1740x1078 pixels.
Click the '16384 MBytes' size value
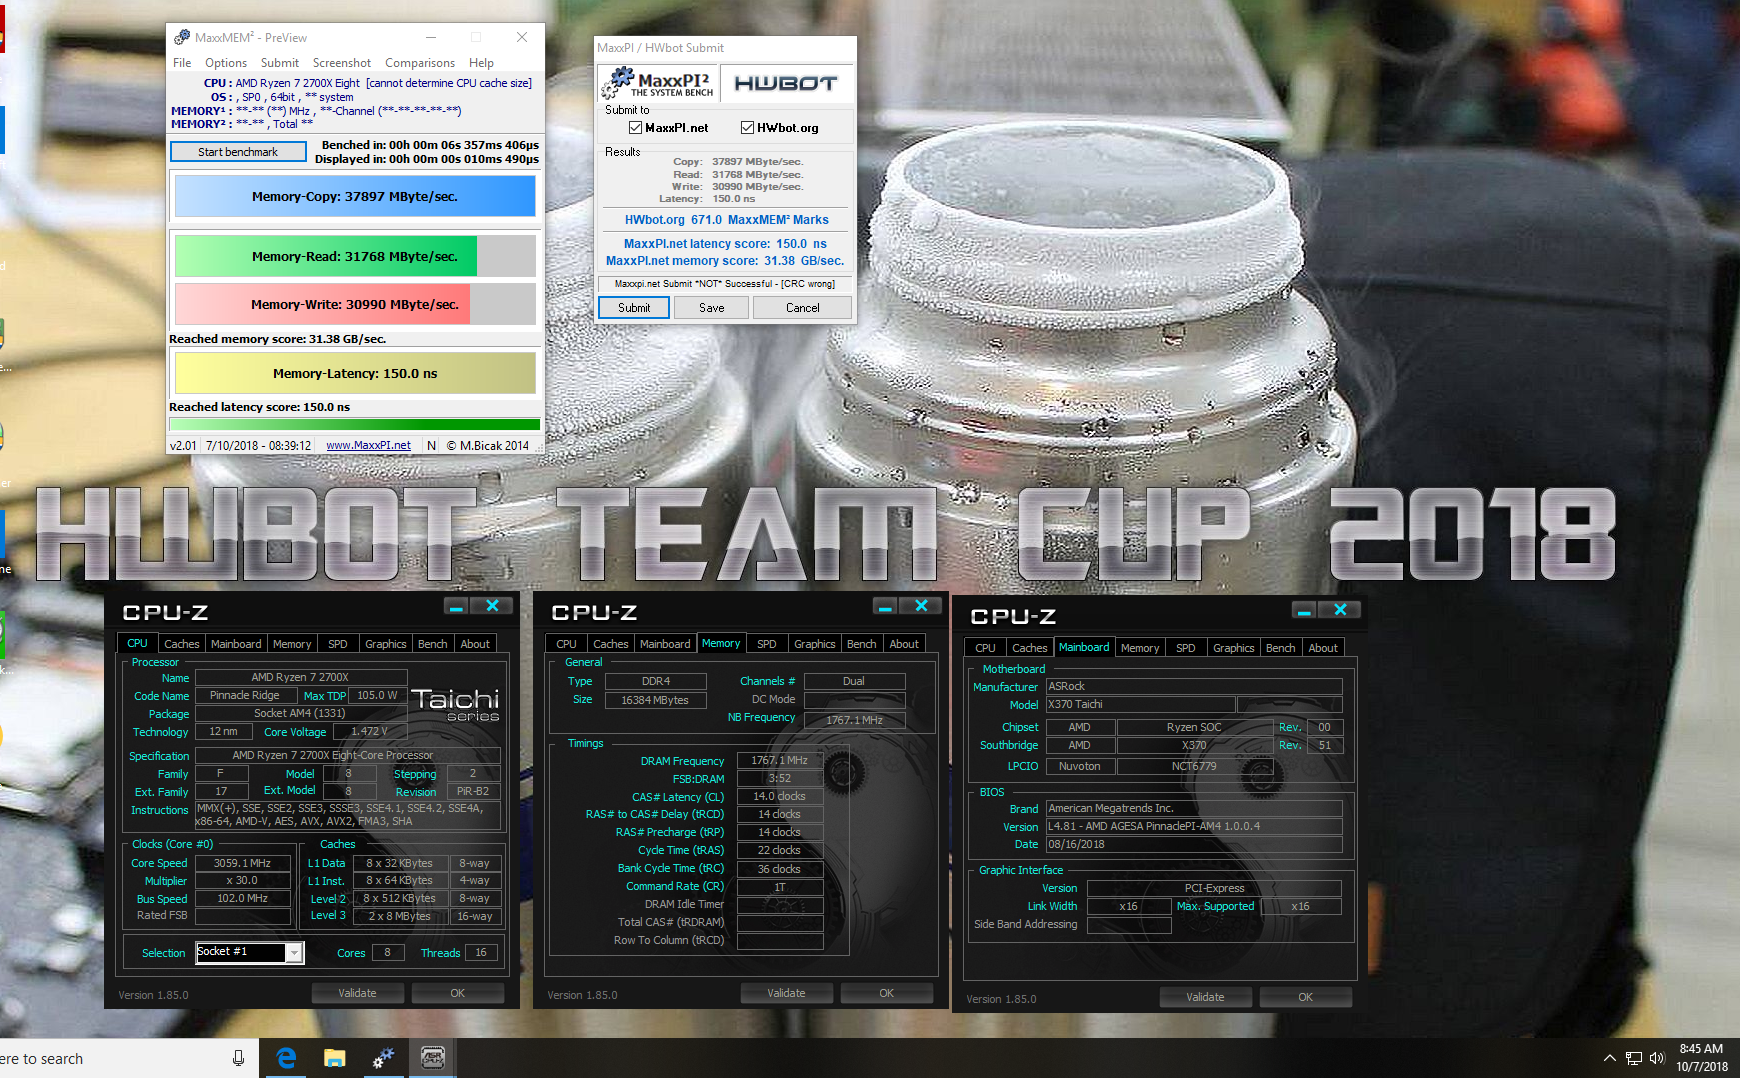[655, 700]
